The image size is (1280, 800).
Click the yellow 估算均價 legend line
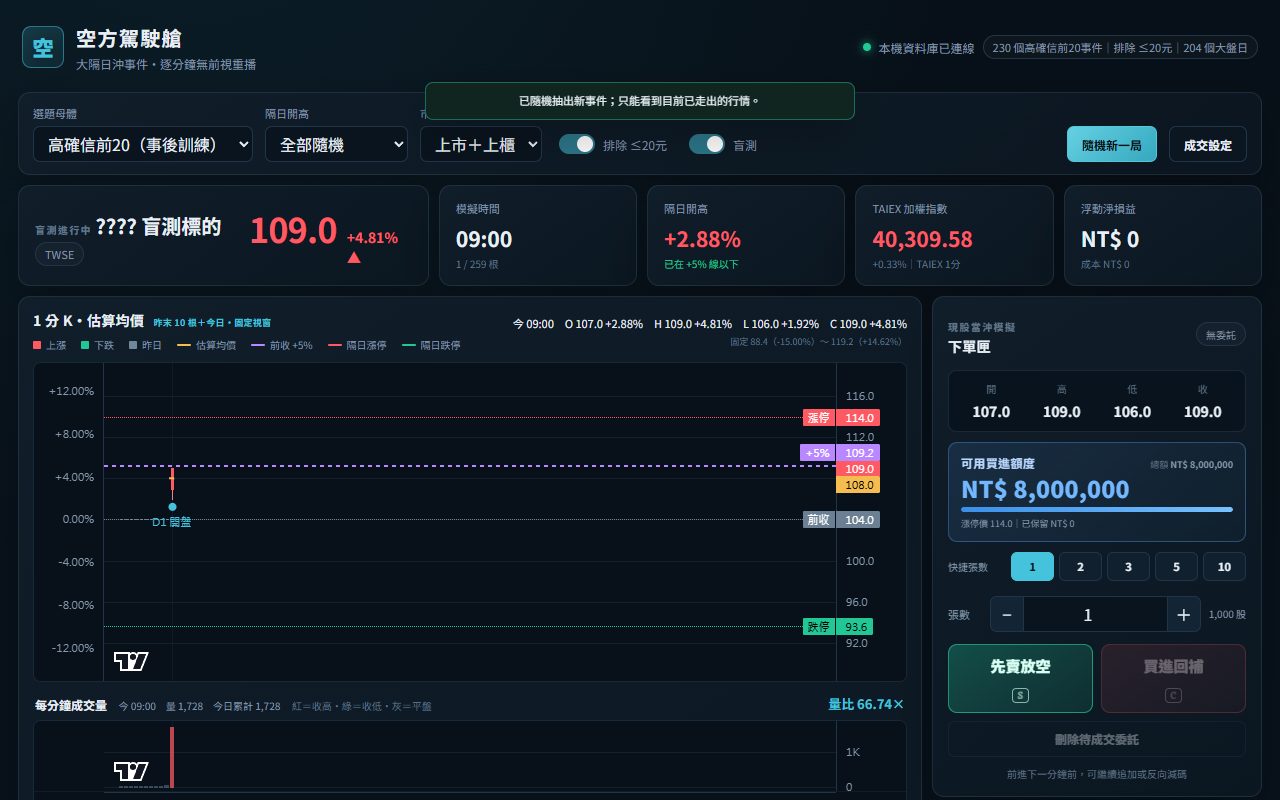point(183,345)
